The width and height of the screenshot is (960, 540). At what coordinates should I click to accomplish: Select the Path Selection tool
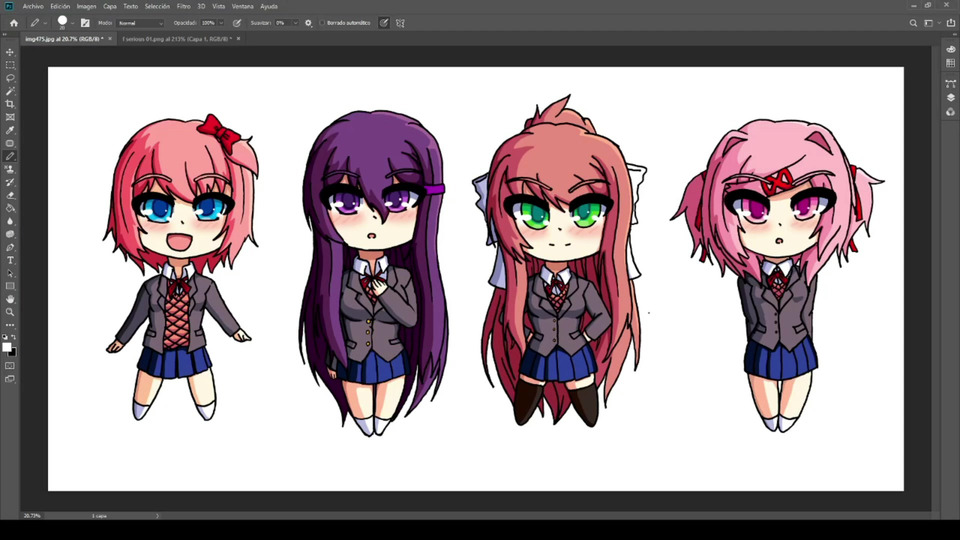[10, 274]
